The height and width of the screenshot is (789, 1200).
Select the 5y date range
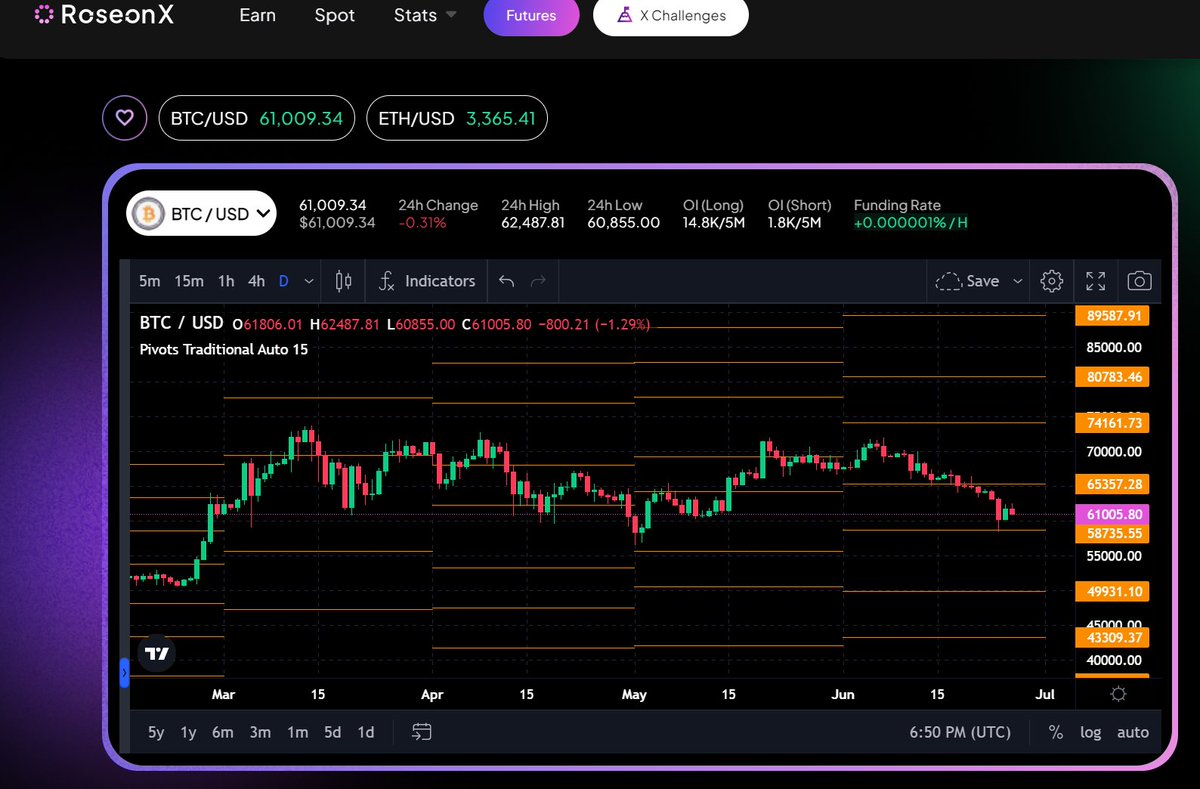(156, 732)
